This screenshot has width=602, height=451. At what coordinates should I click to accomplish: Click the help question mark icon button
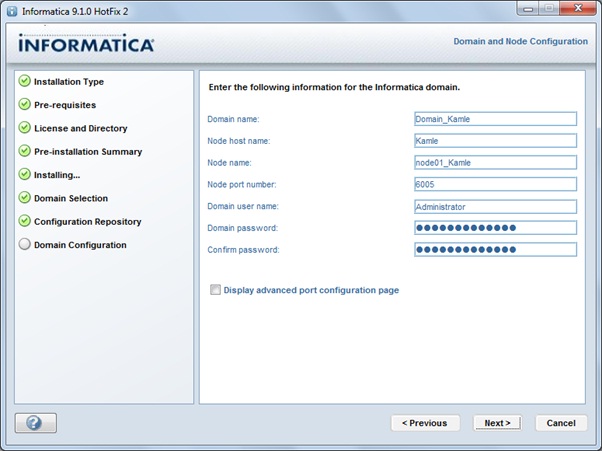pos(36,423)
